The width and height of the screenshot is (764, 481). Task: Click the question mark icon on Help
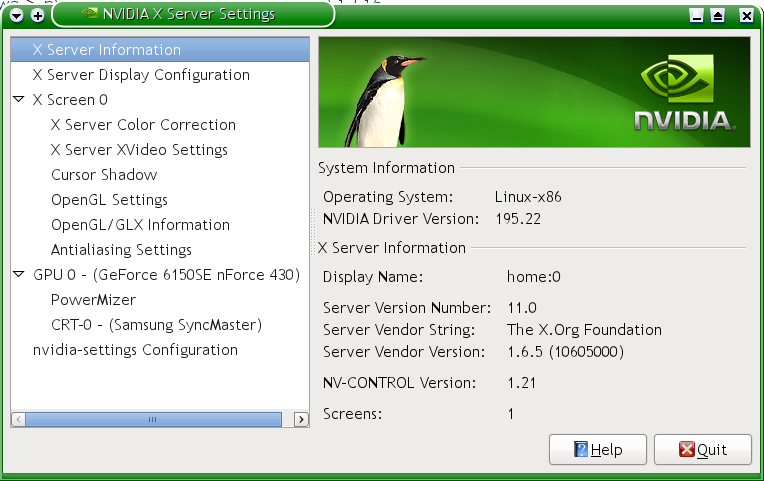(x=581, y=449)
